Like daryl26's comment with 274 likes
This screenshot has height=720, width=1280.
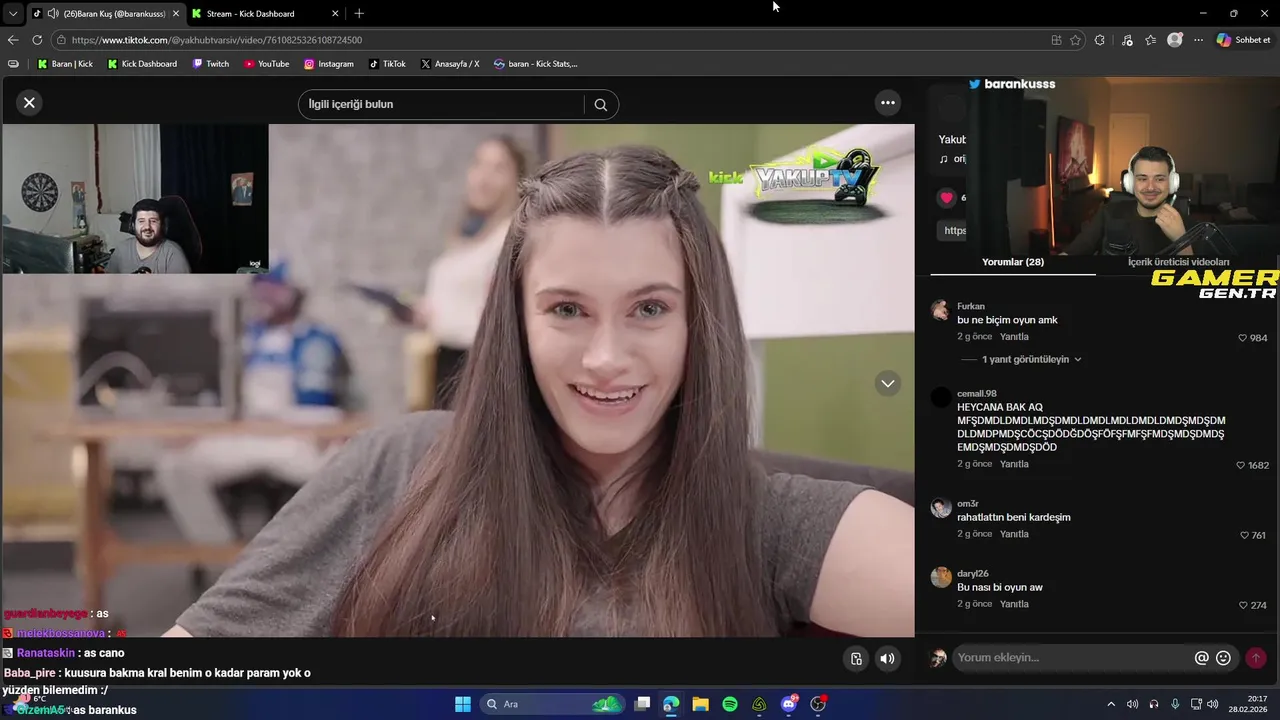[1243, 605]
